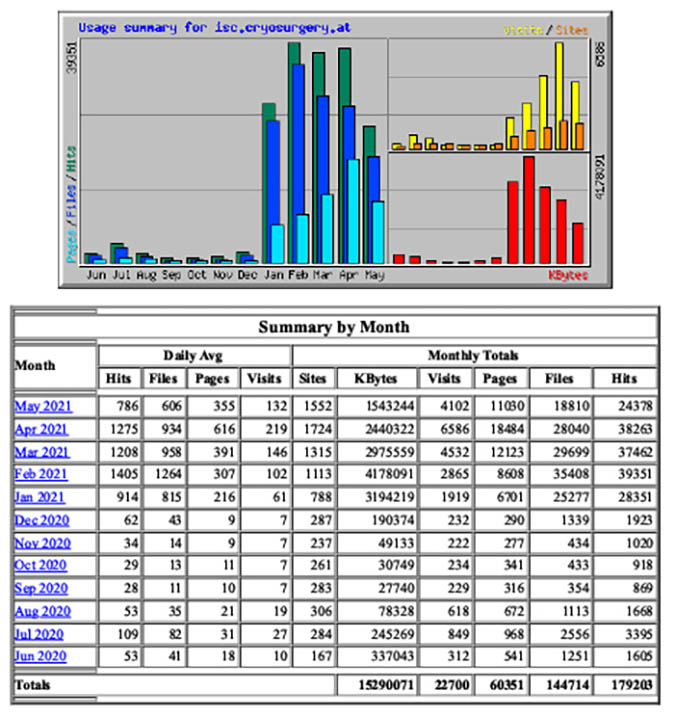
Task: Open the Dec 2020 report link
Action: click(41, 520)
